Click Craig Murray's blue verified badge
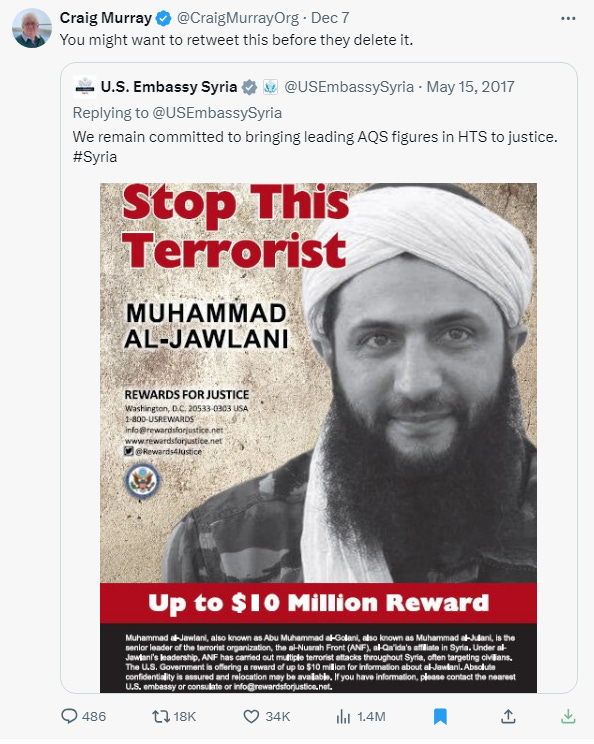Screen dimensions: 594x744 (164, 19)
